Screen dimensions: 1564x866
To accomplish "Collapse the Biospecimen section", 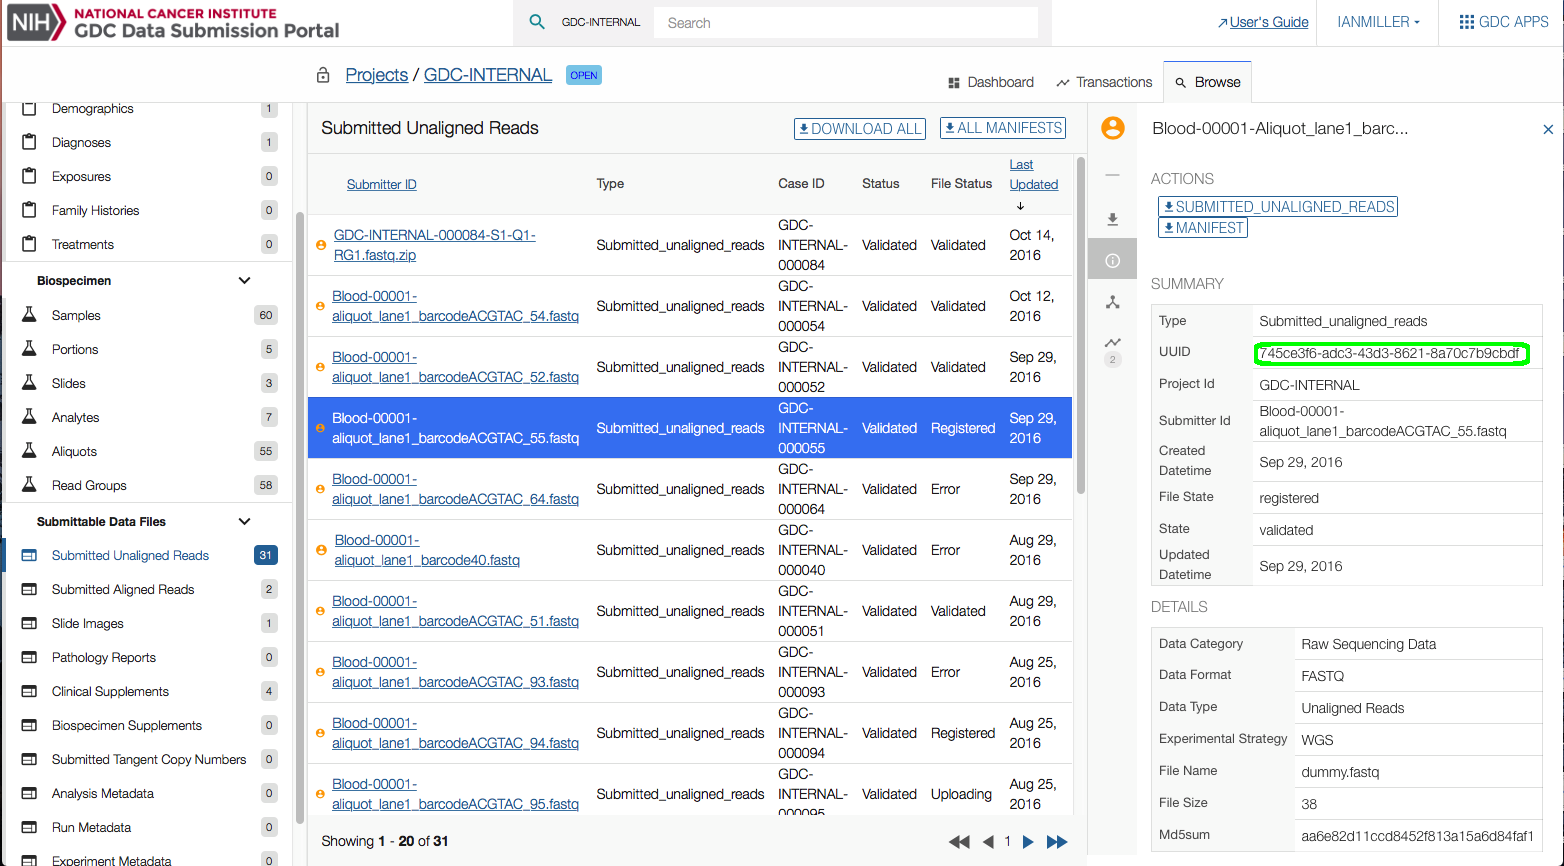I will coord(244,281).
